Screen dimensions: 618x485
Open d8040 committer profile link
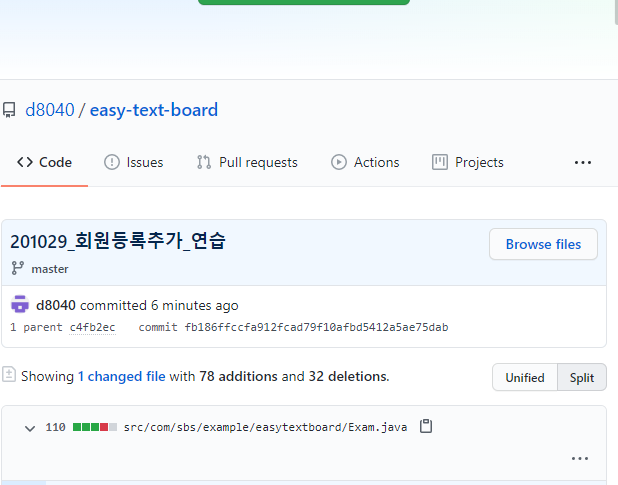(x=56, y=305)
